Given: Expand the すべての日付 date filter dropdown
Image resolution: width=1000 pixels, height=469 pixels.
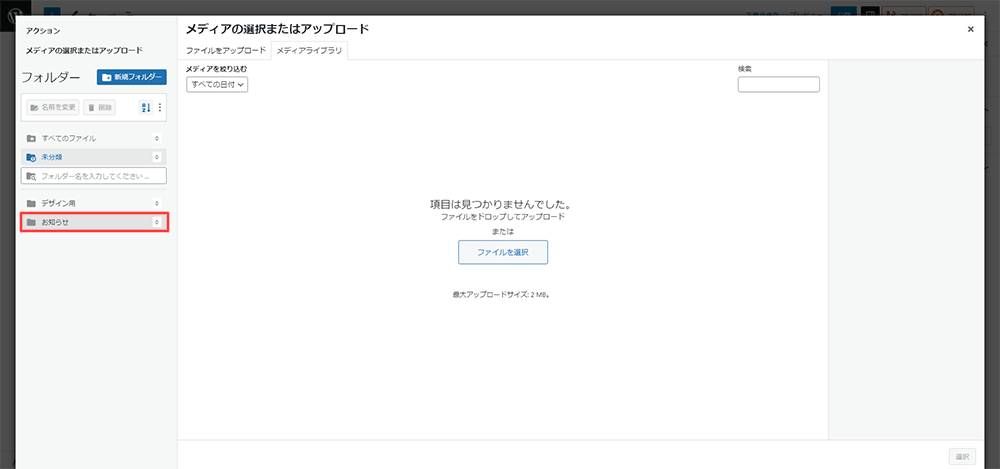Looking at the screenshot, I should pyautogui.click(x=217, y=84).
